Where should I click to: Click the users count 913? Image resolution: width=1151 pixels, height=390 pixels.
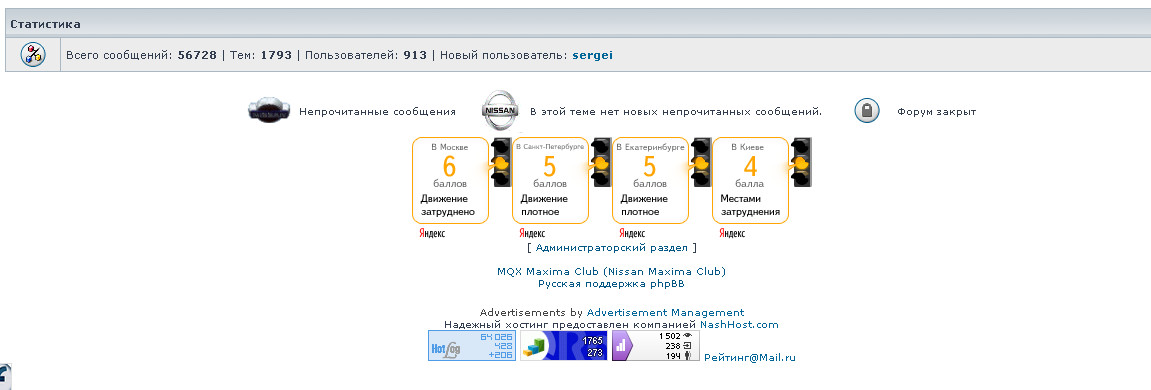[415, 55]
